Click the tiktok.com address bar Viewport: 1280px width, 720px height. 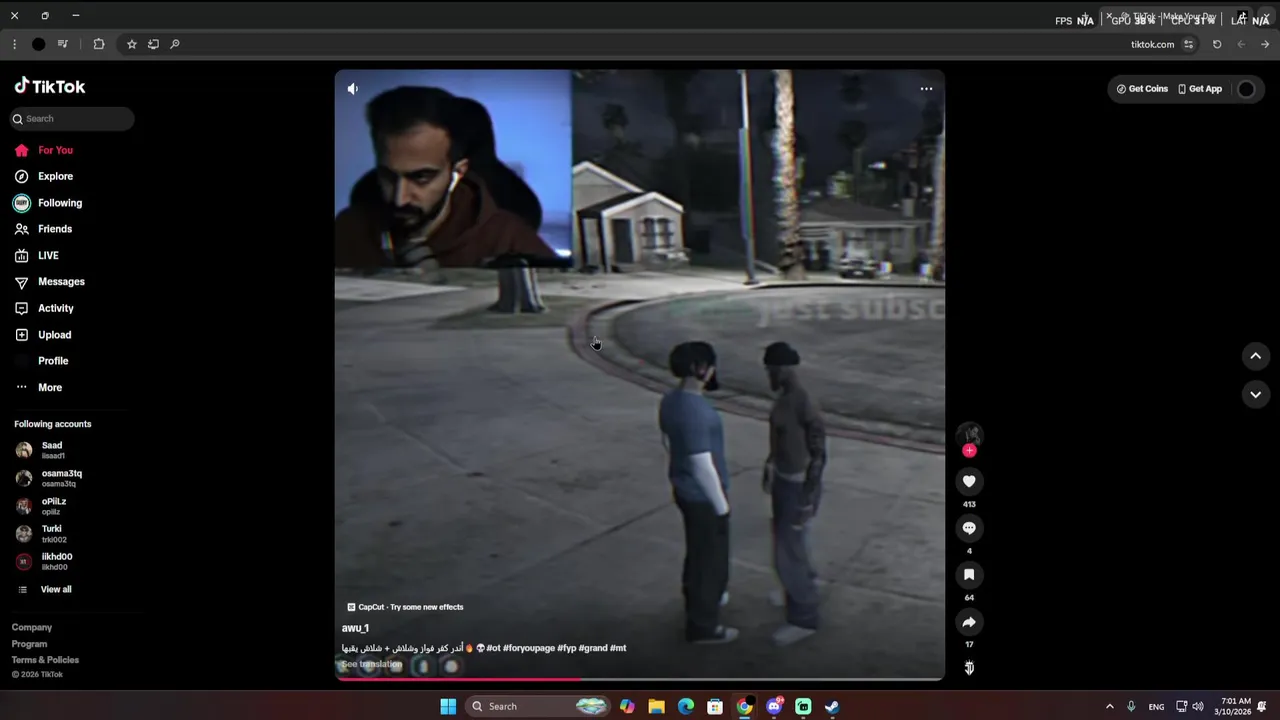[1152, 44]
